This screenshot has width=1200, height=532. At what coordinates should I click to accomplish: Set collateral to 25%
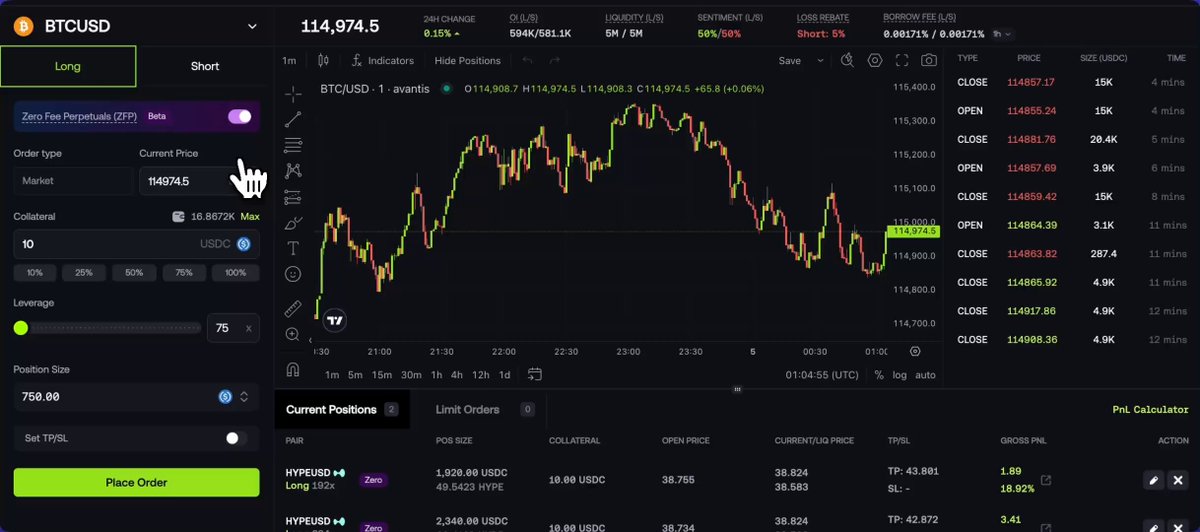coord(84,273)
